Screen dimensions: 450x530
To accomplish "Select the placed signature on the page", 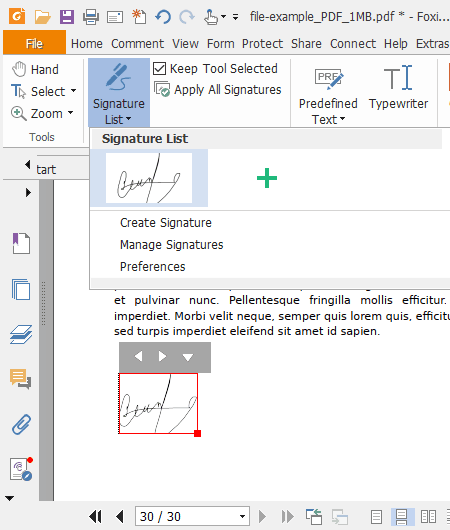I will point(158,403).
